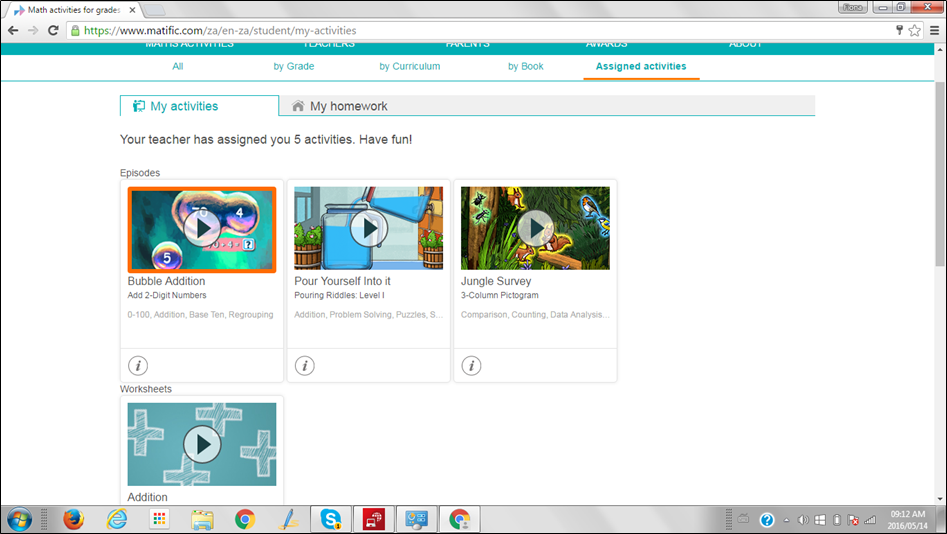The width and height of the screenshot is (947, 534).
Task: Open the saved password key icon
Action: (899, 30)
